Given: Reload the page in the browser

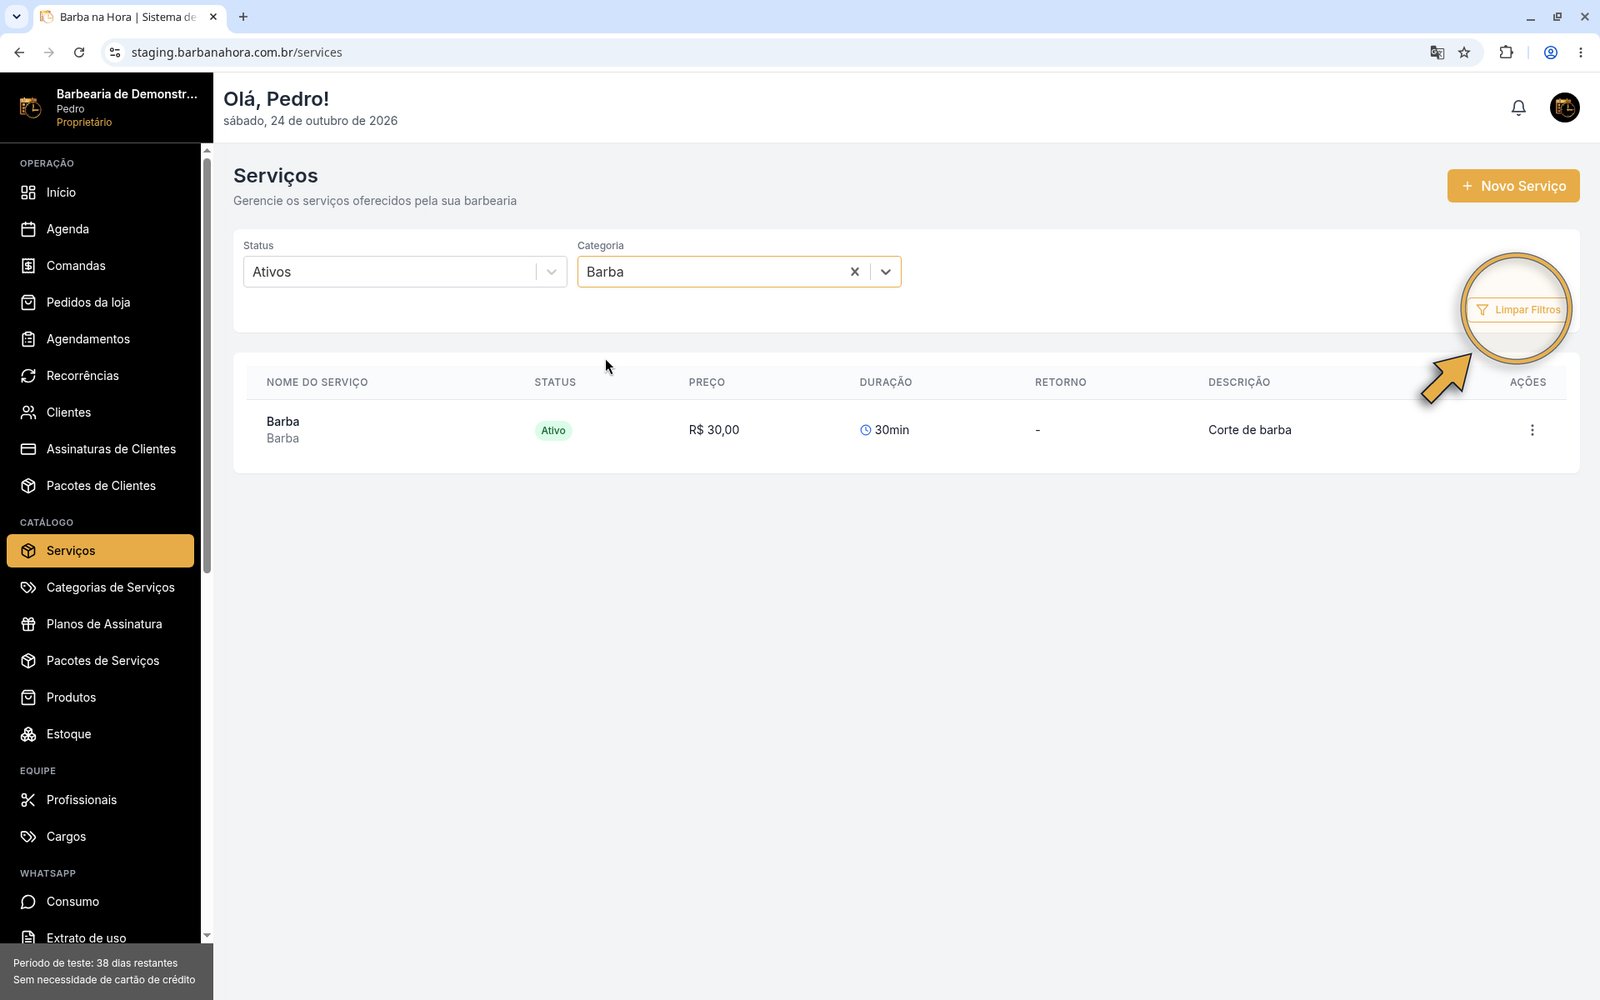Looking at the screenshot, I should 79,53.
